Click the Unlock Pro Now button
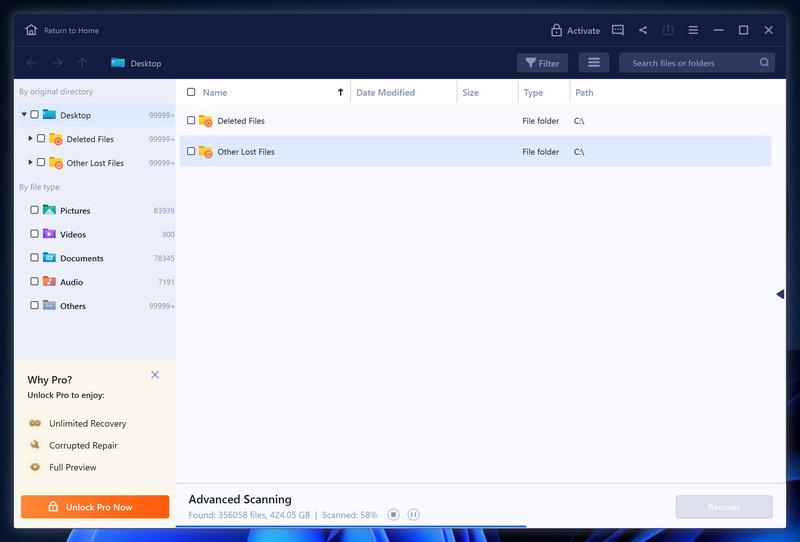The width and height of the screenshot is (800, 542). pyautogui.click(x=91, y=507)
